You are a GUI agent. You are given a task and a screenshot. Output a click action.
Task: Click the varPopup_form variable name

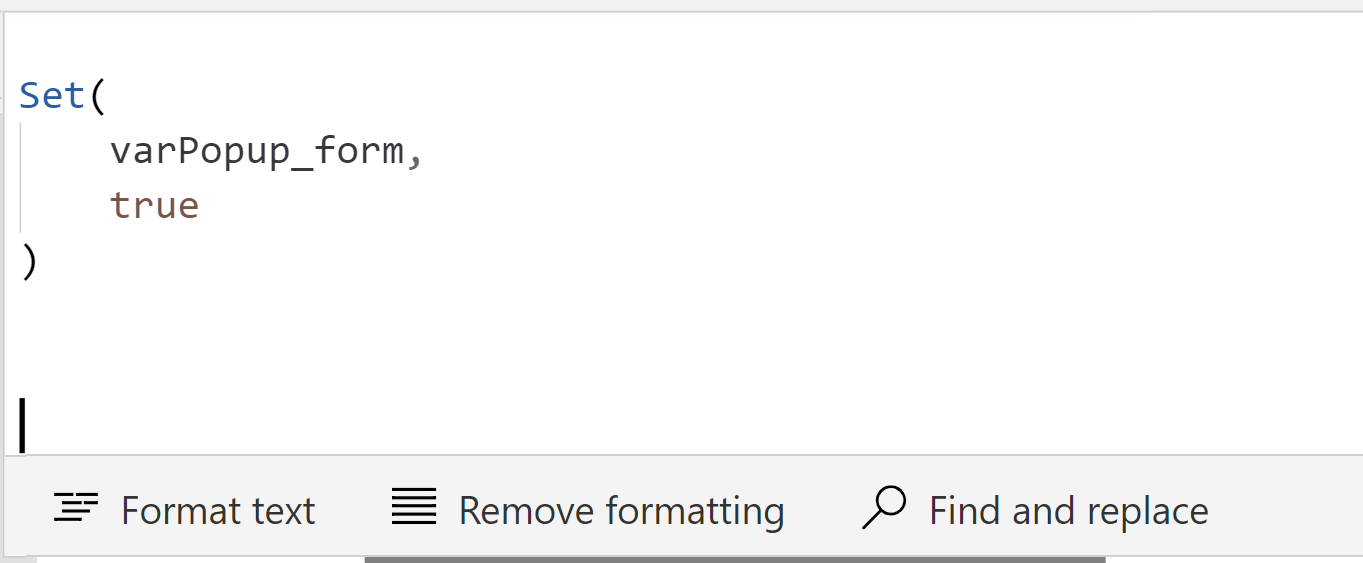(x=256, y=151)
